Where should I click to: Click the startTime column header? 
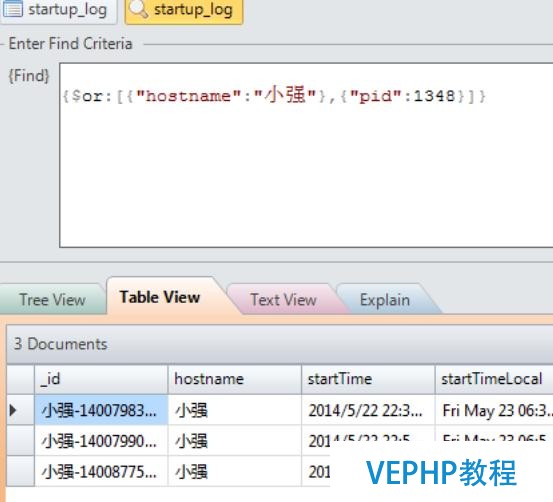click(369, 379)
